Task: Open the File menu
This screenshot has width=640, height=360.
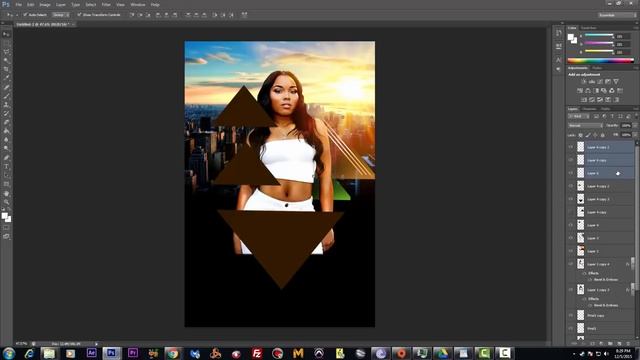Action: pyautogui.click(x=18, y=4)
